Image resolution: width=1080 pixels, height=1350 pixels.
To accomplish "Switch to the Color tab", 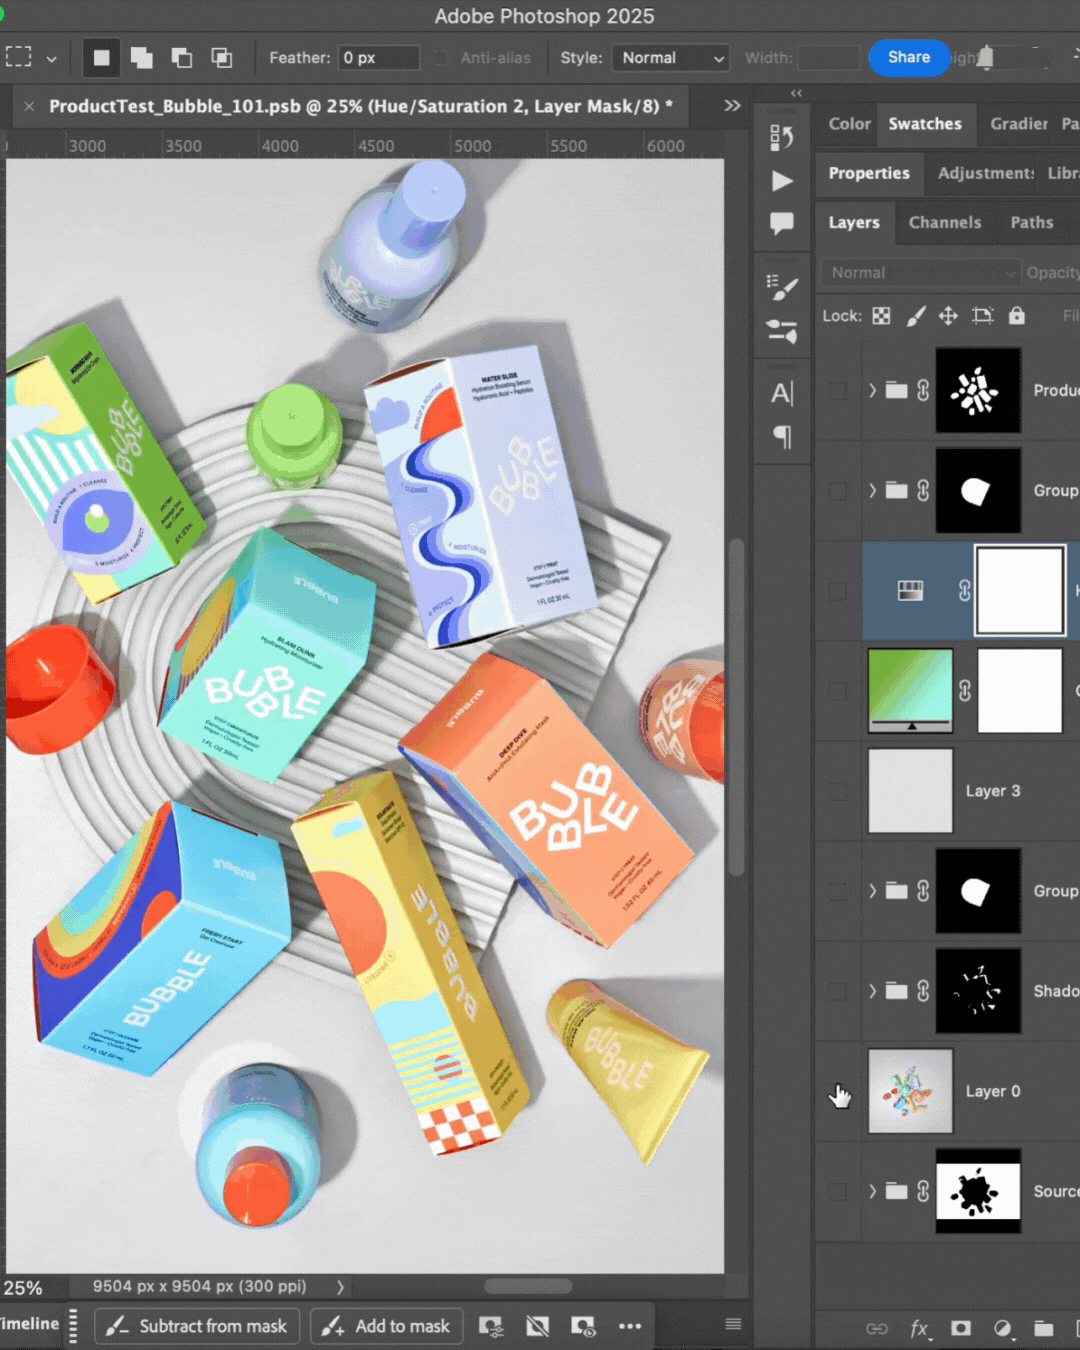I will pyautogui.click(x=850, y=124).
